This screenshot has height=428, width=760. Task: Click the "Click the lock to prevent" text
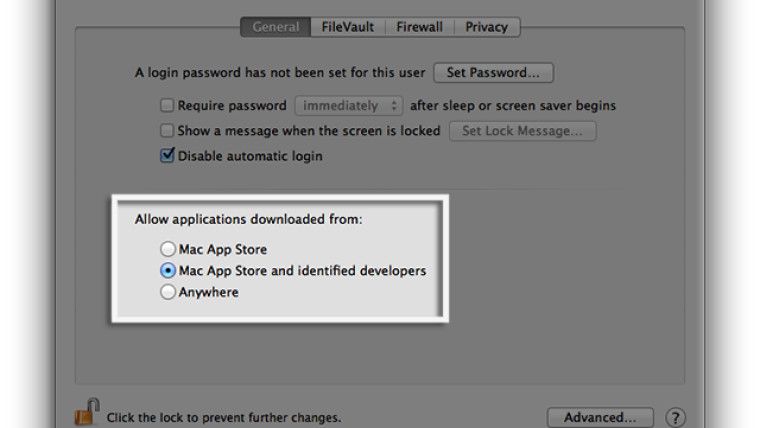coord(224,417)
